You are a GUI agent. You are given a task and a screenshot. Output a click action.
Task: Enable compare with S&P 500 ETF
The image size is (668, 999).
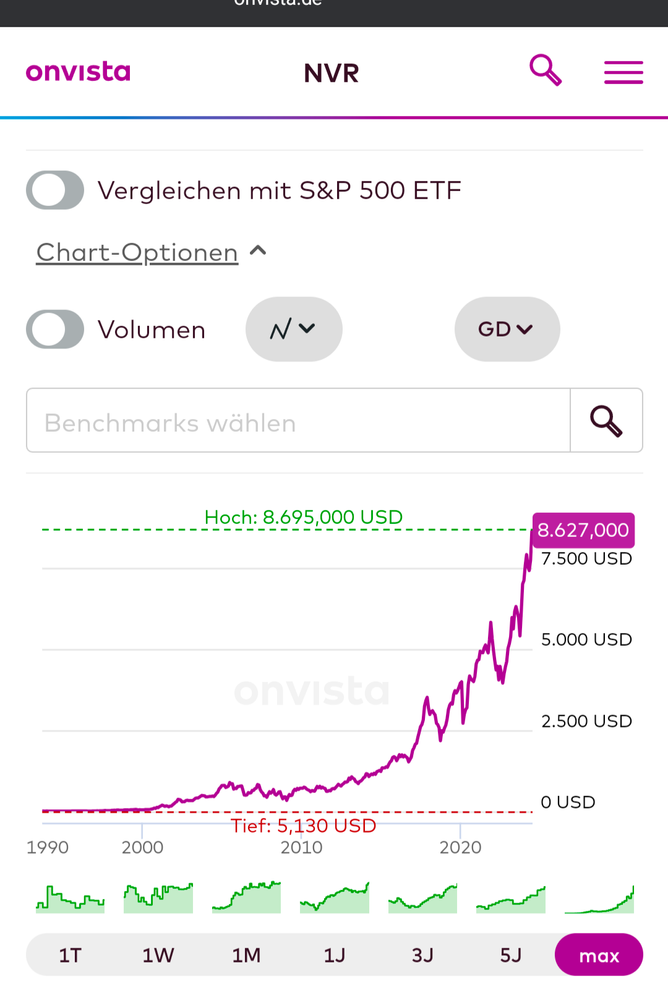tap(55, 190)
